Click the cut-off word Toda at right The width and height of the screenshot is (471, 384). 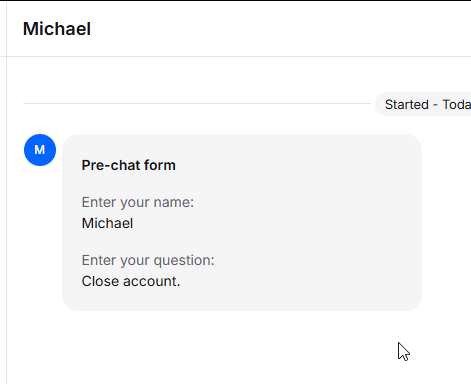coord(457,105)
